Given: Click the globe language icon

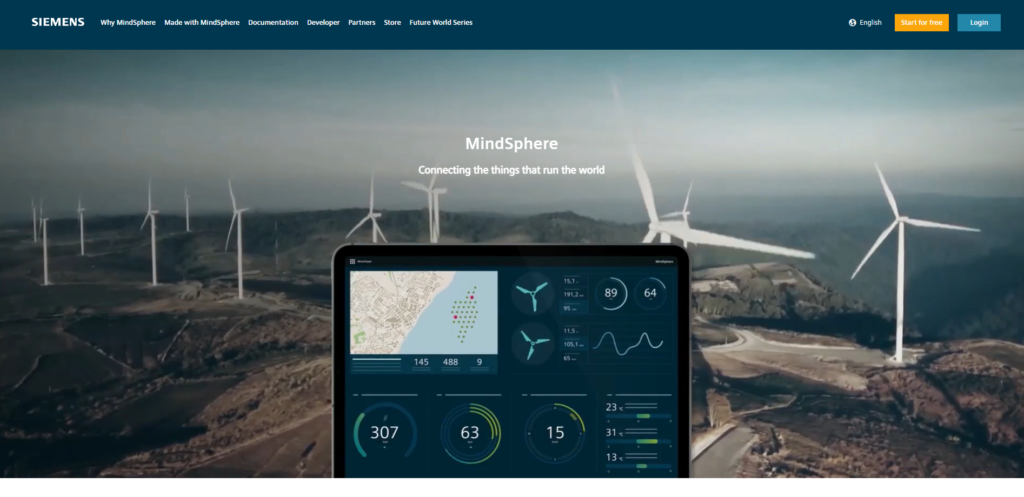Looking at the screenshot, I should tap(852, 22).
